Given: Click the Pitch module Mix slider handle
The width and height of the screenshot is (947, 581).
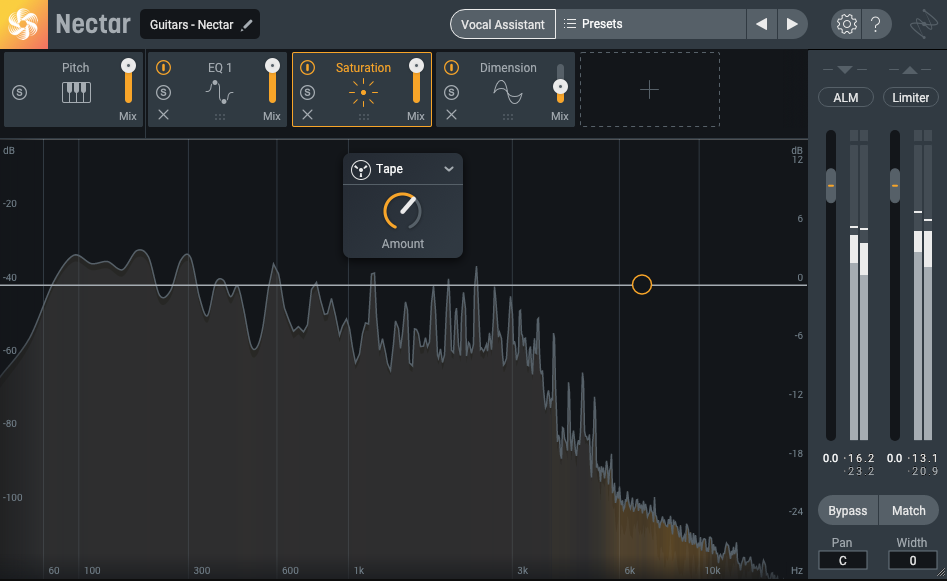Looking at the screenshot, I should pos(128,66).
